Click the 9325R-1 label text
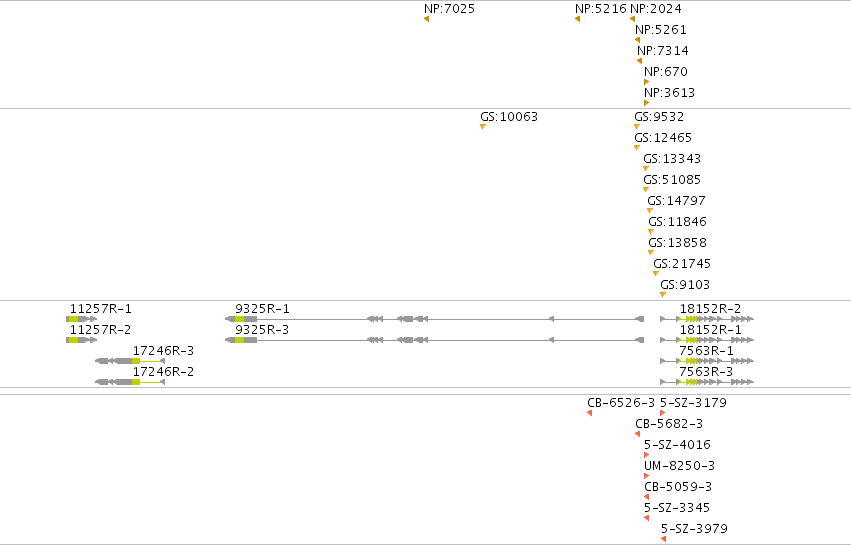 point(263,309)
